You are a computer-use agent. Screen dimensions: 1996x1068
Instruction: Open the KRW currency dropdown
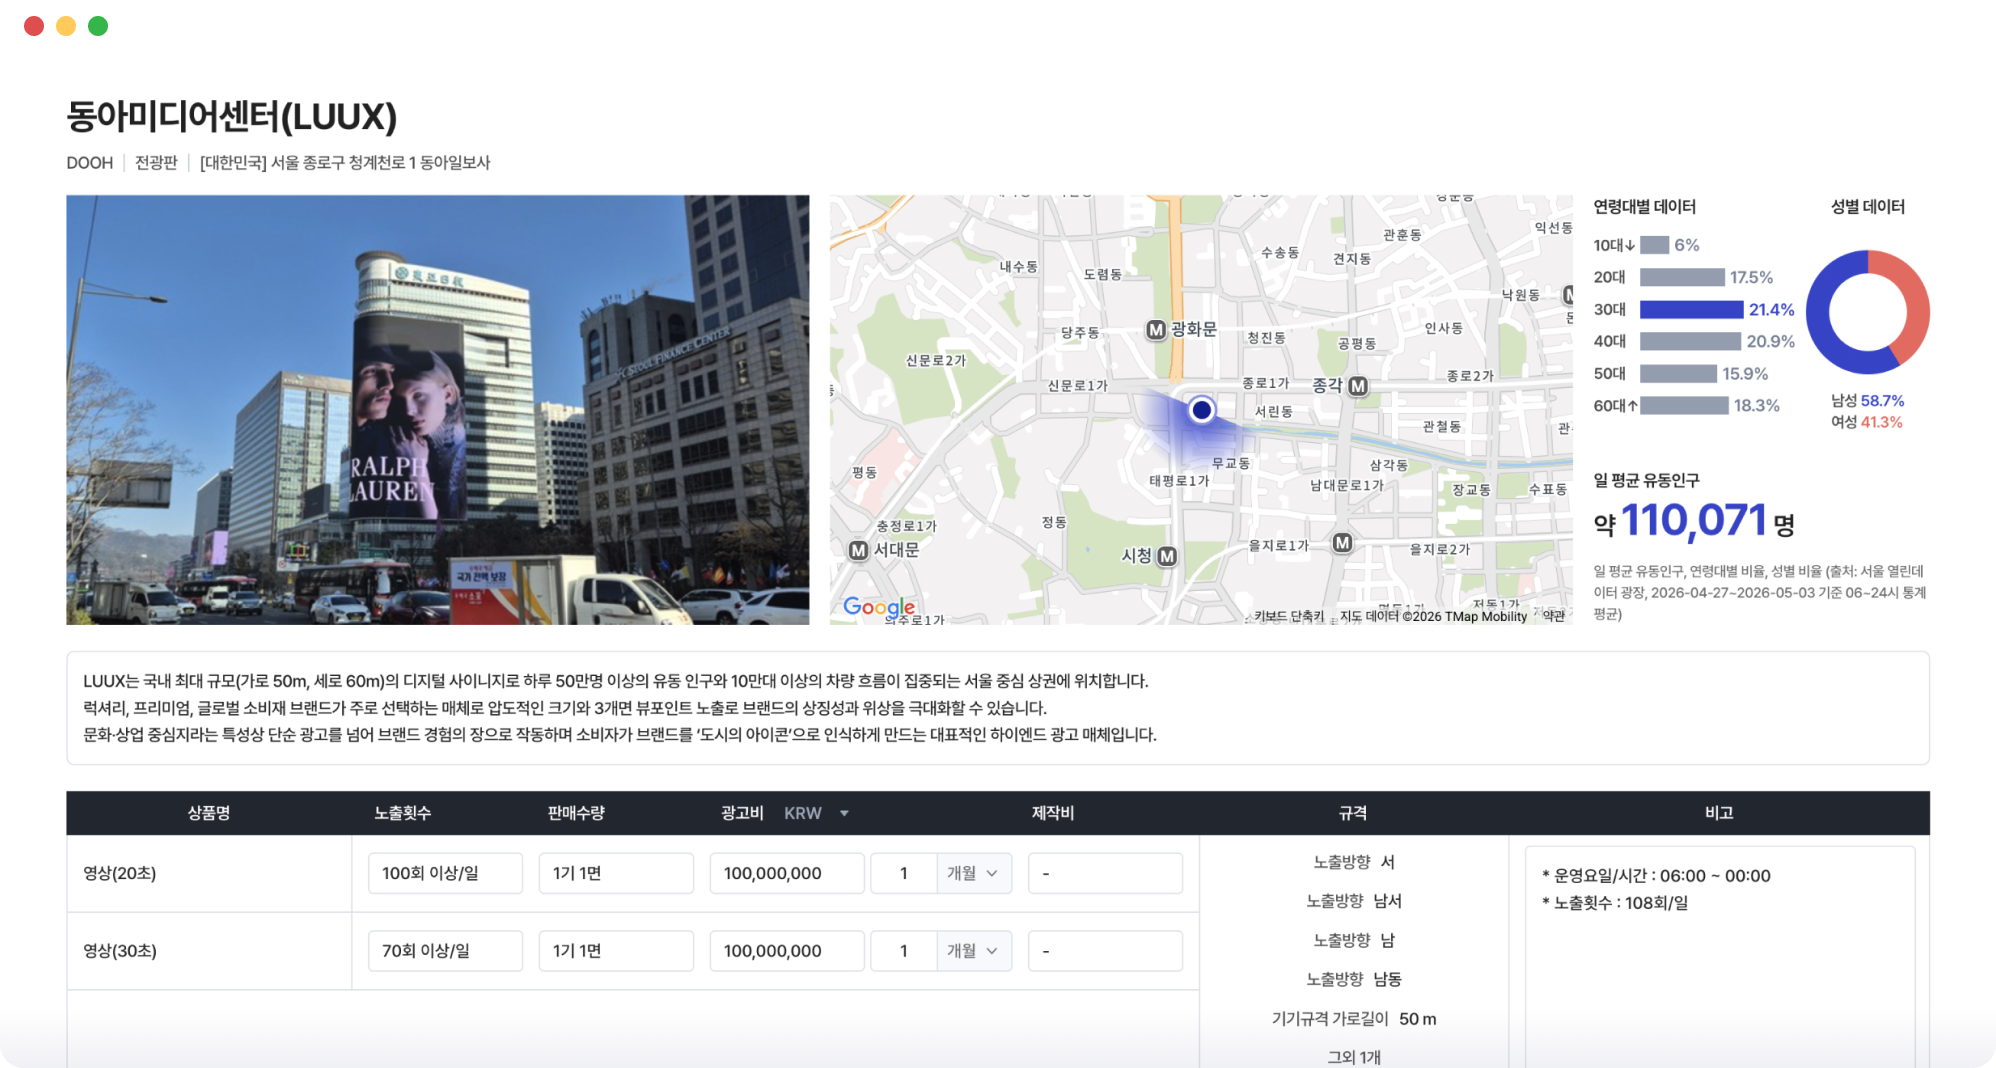click(817, 813)
